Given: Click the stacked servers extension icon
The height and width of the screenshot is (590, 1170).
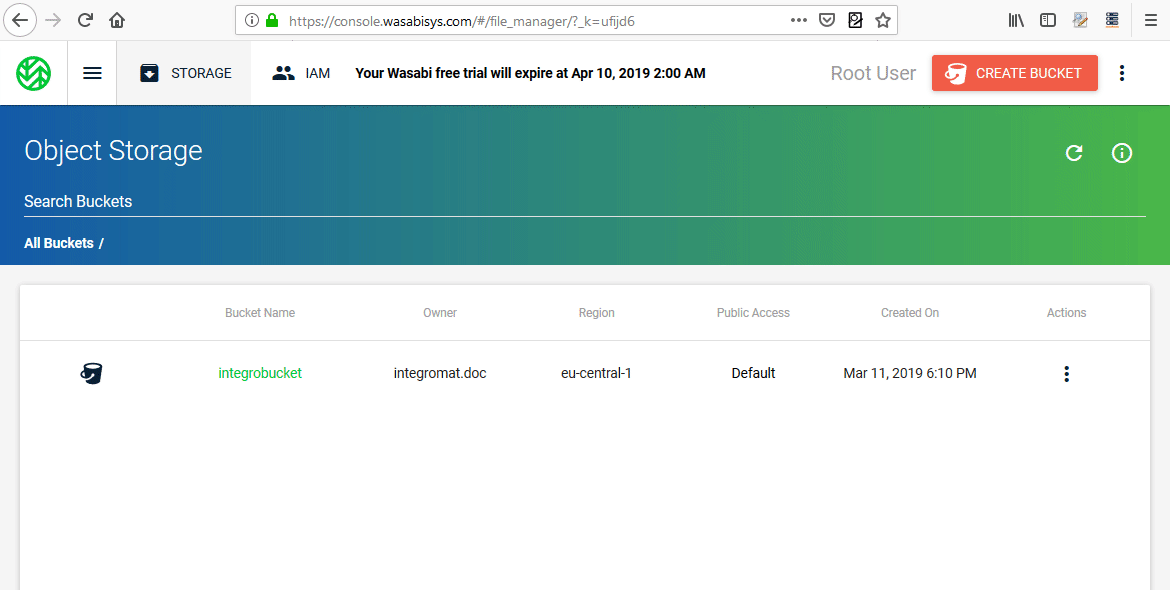Looking at the screenshot, I should tap(1112, 20).
